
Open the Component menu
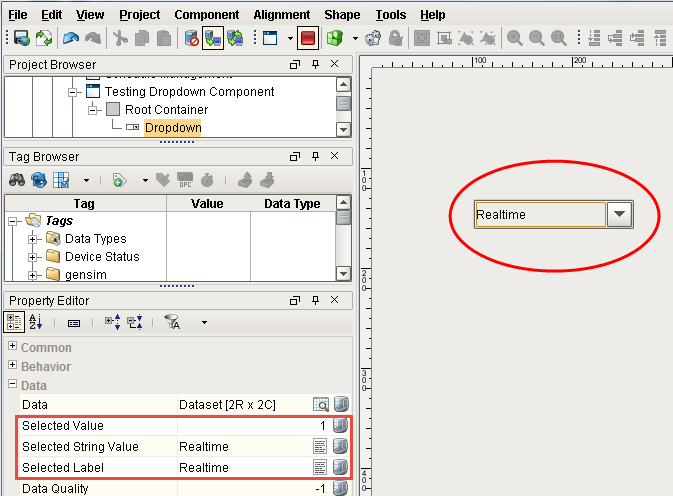[x=206, y=15]
